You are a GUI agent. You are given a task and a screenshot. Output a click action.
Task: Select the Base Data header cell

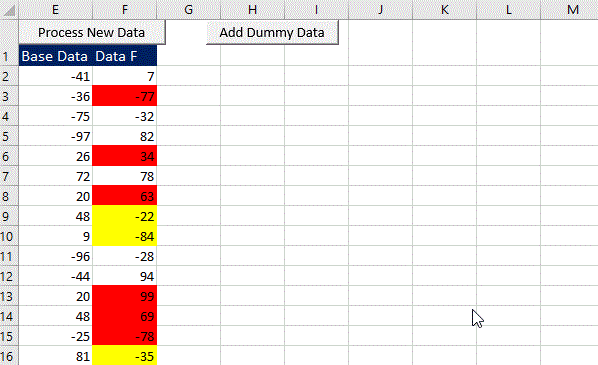[x=55, y=56]
